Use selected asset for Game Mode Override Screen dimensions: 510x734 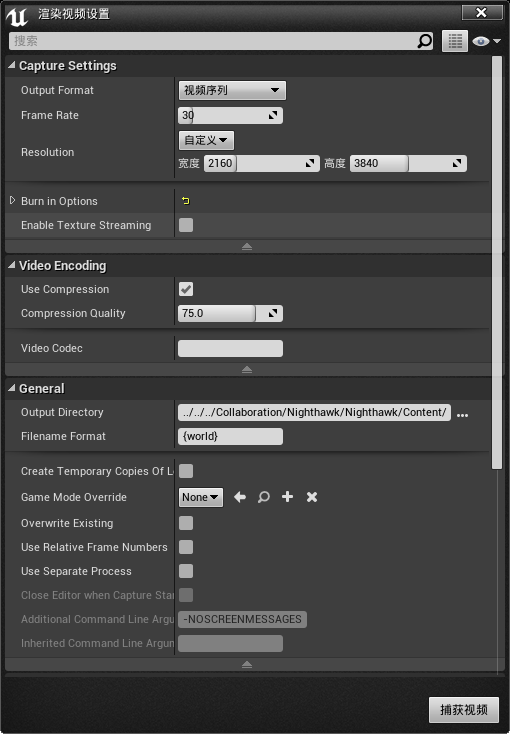click(x=240, y=497)
